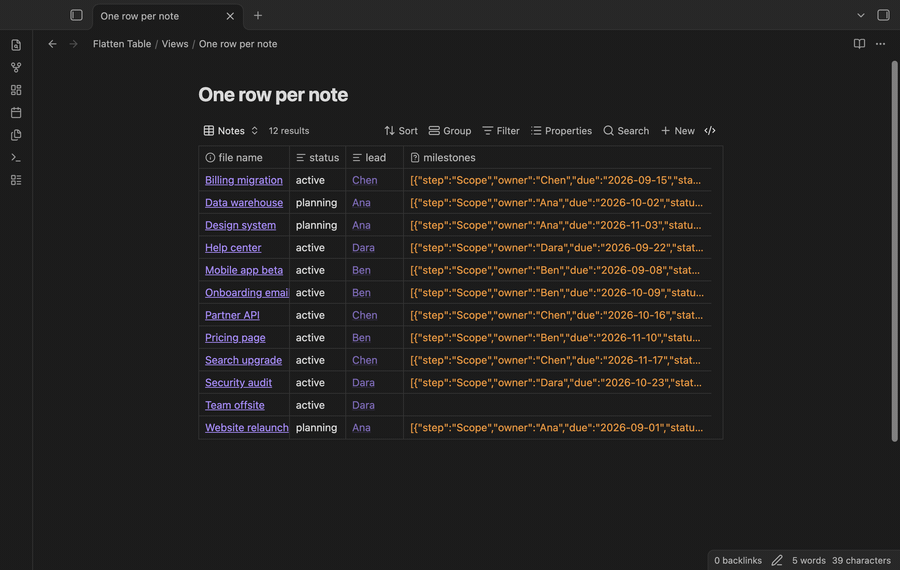Open the Design system note
The image size is (900, 570).
click(240, 225)
